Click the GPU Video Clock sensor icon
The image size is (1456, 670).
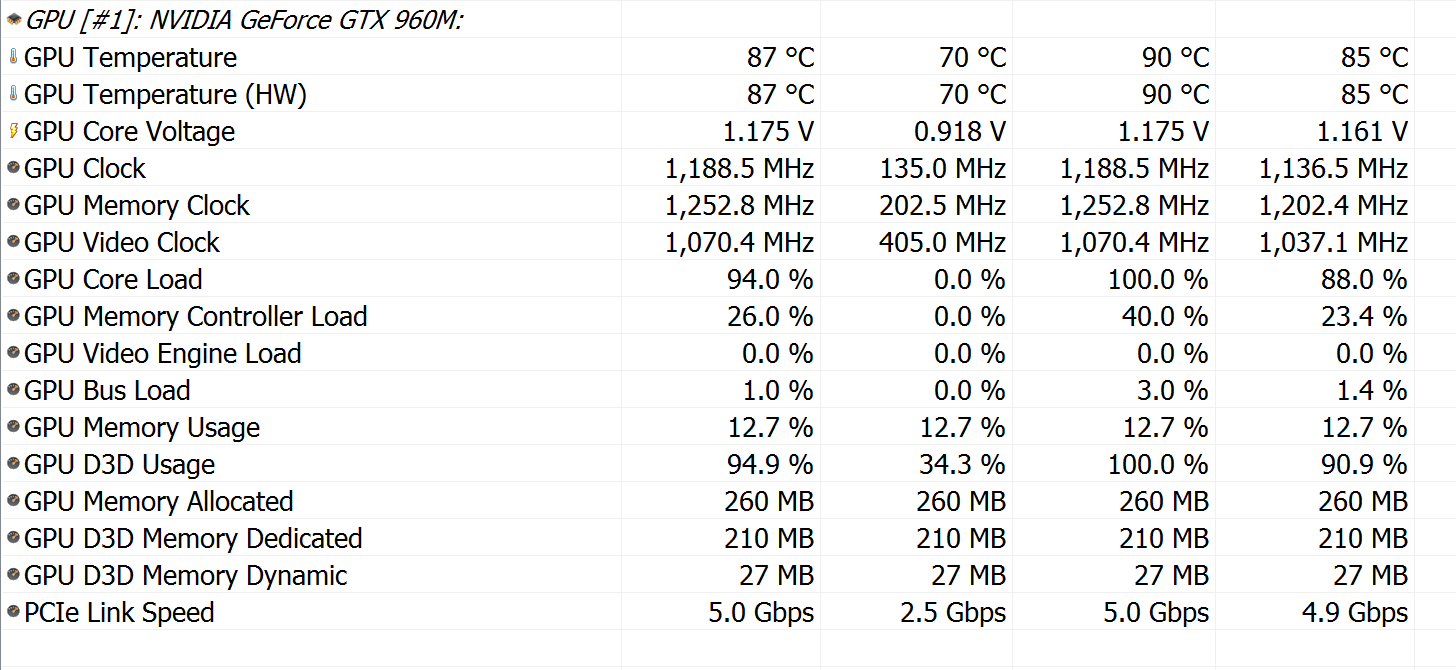point(13,243)
